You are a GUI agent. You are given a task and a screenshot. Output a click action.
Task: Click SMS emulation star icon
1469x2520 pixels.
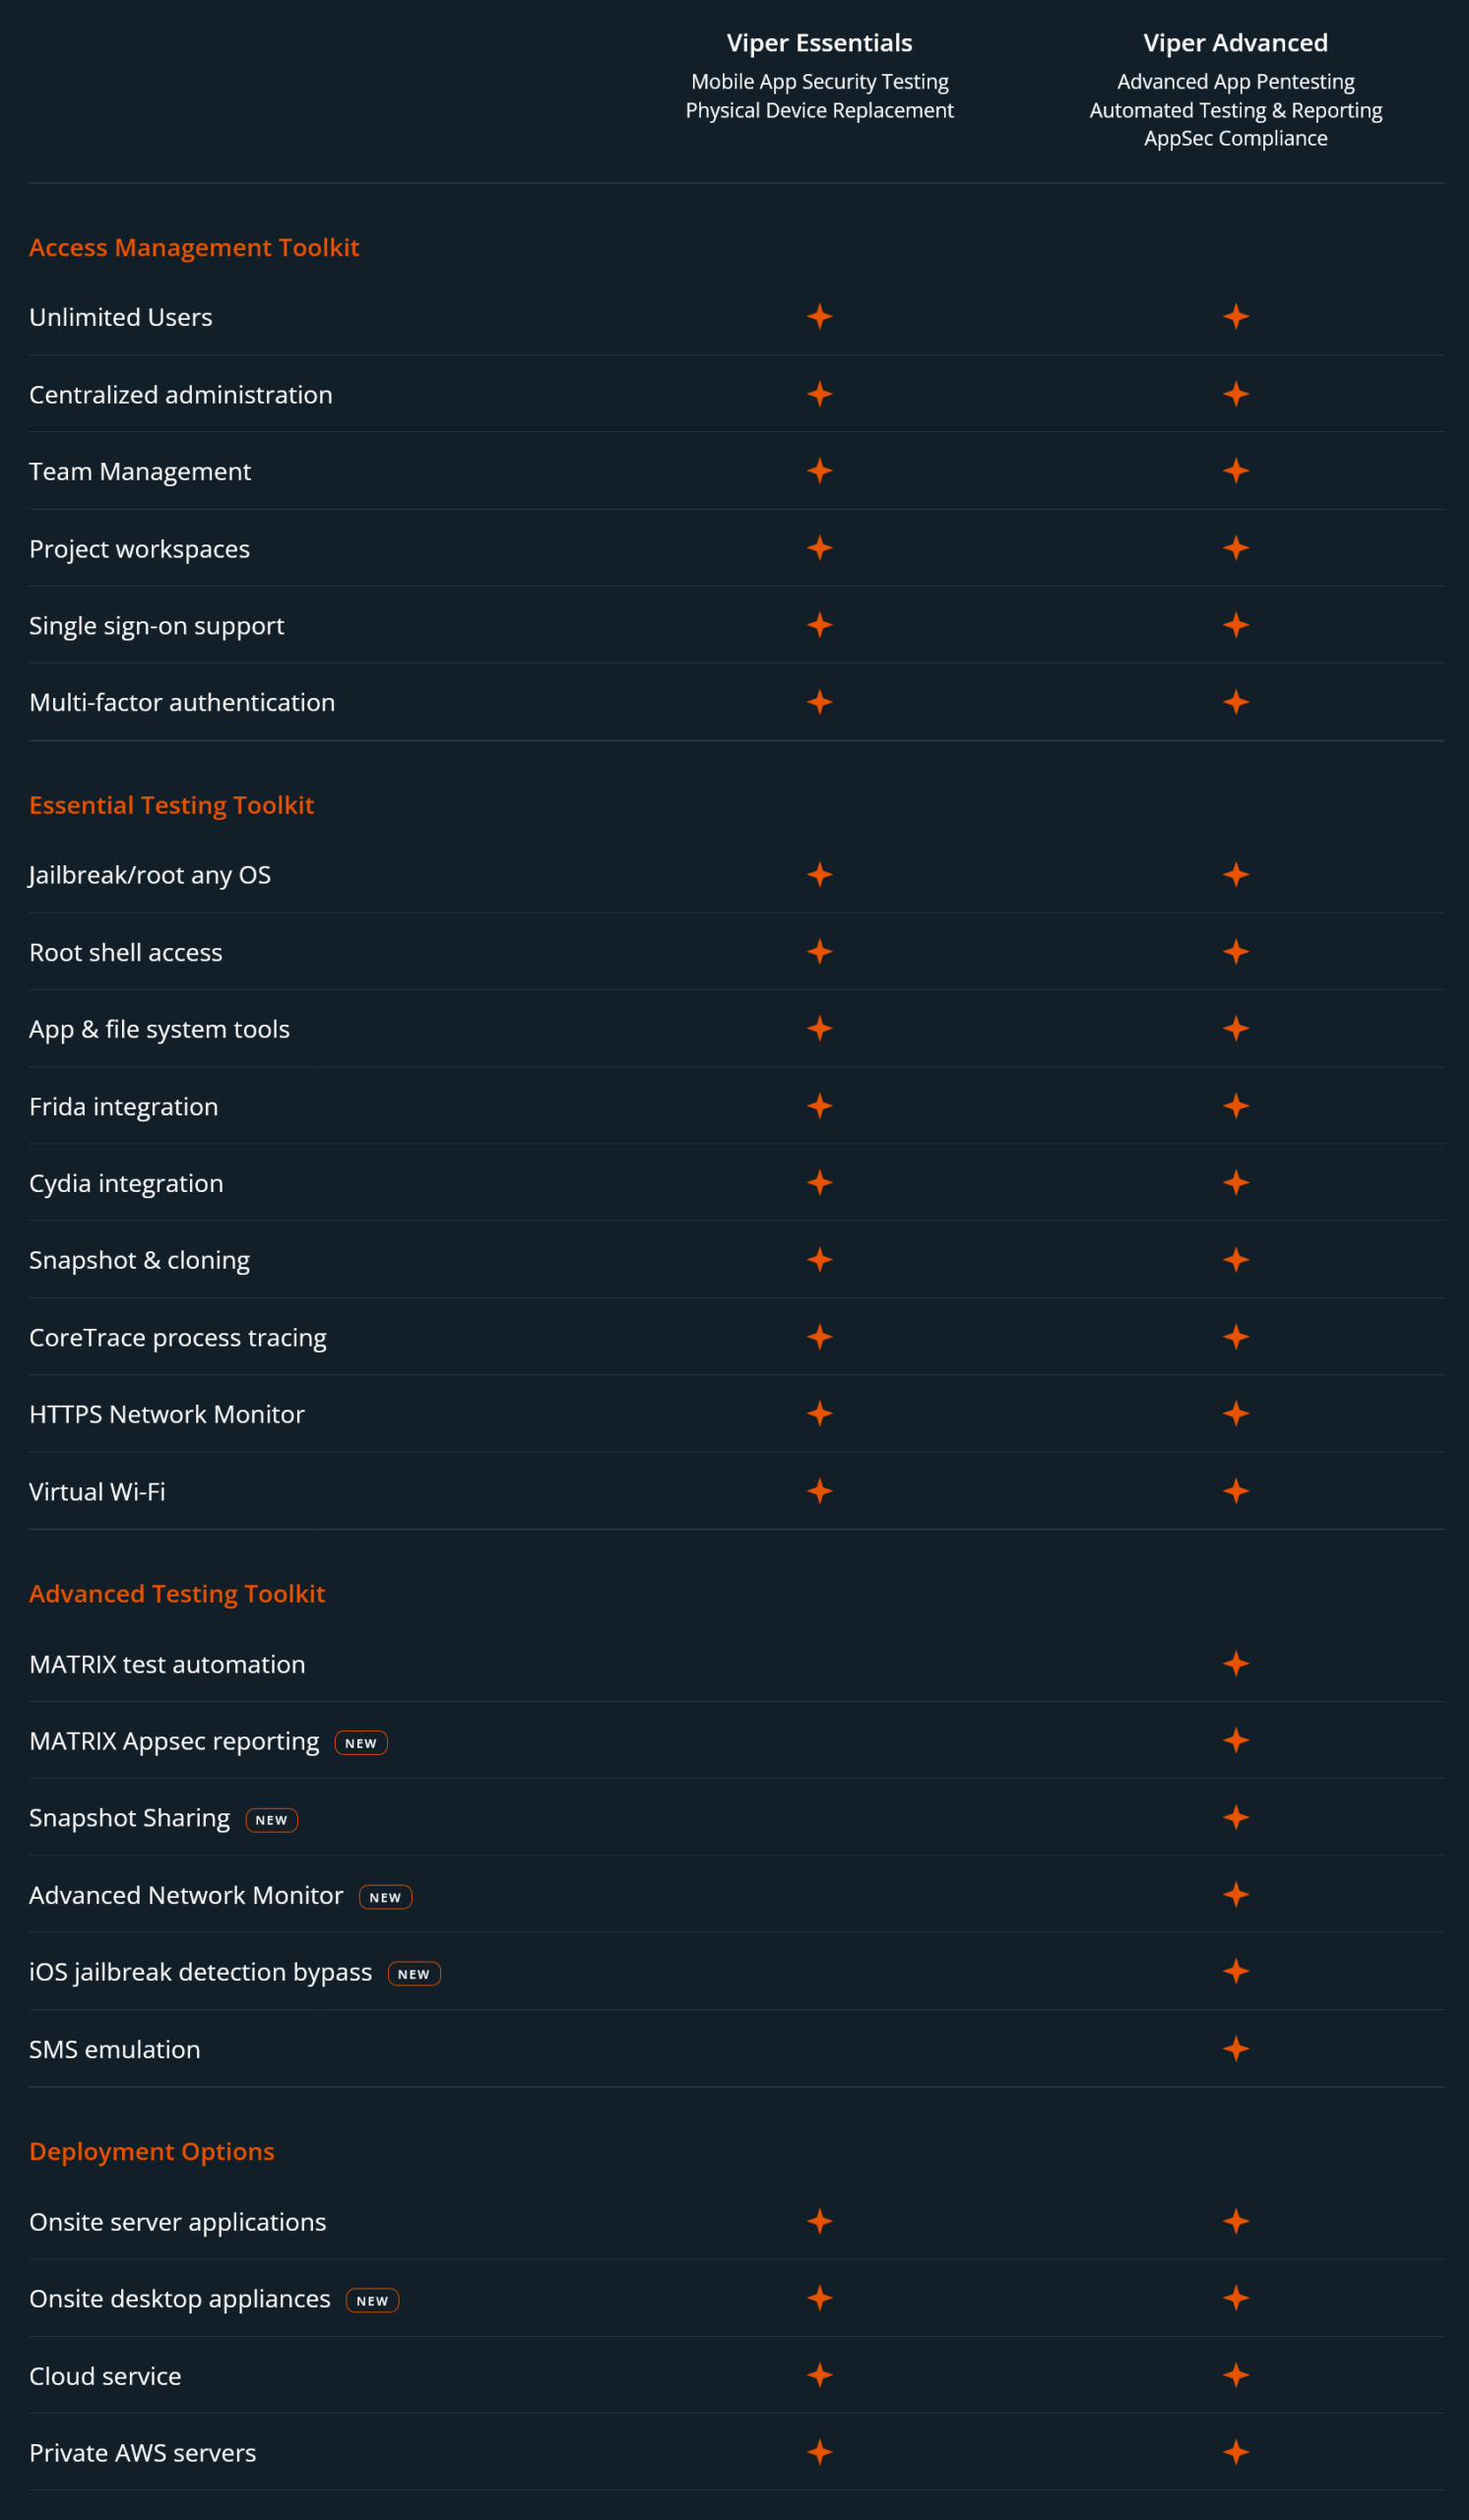(1235, 2049)
